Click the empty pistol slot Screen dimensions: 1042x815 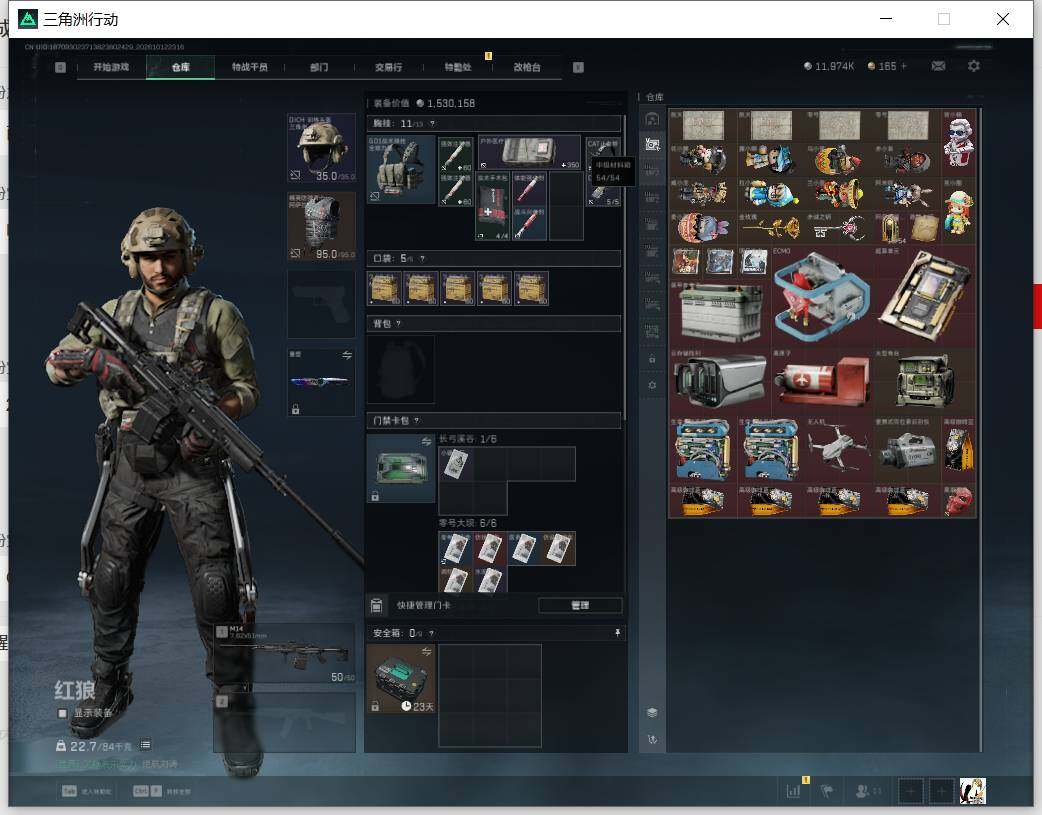[321, 304]
